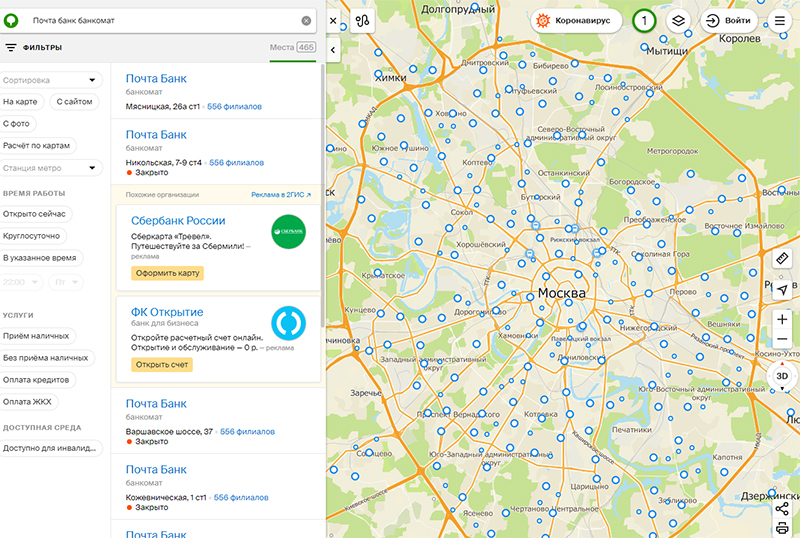This screenshot has width=800, height=538.
Task: Click the Рижский вокзал station icon on map
Action: (x=575, y=229)
